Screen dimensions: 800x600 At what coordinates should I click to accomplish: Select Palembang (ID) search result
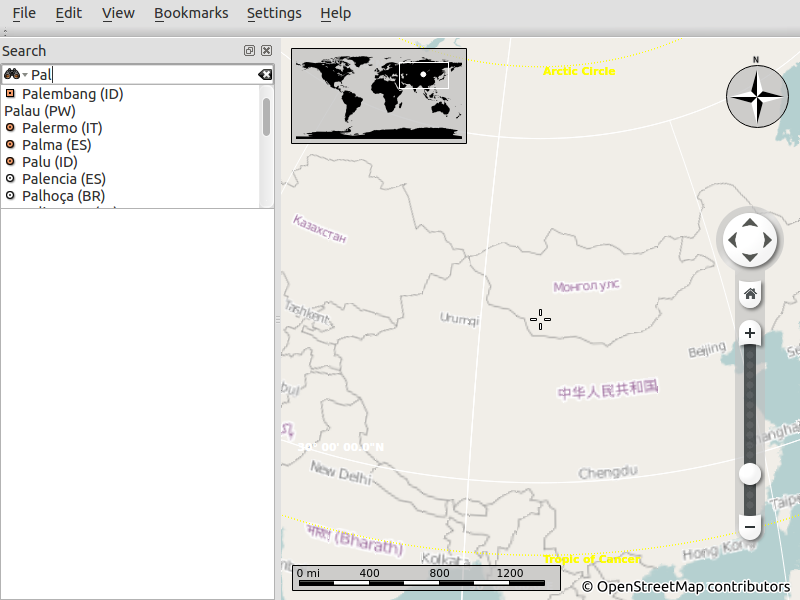pos(72,94)
